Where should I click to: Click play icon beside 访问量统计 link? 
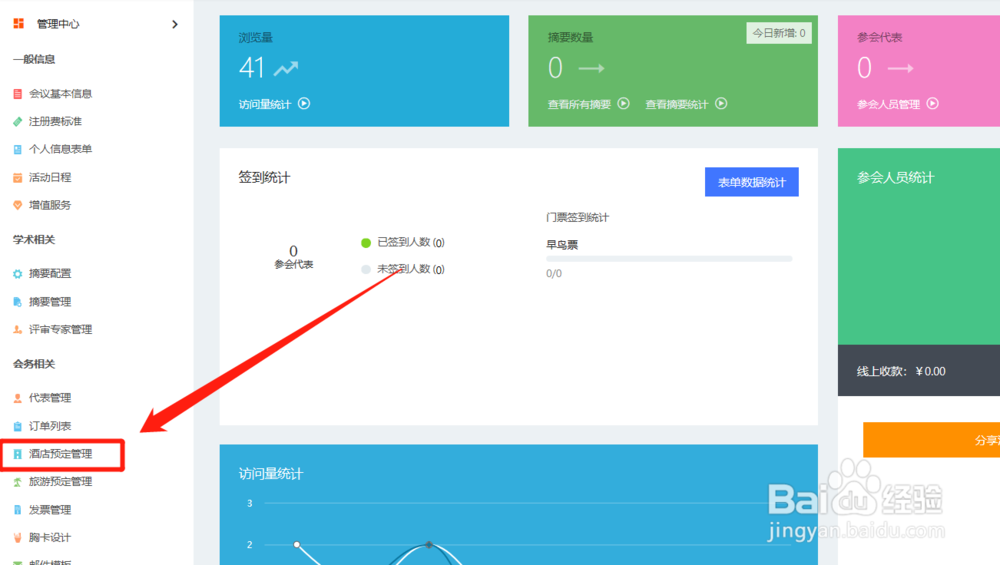[x=304, y=103]
